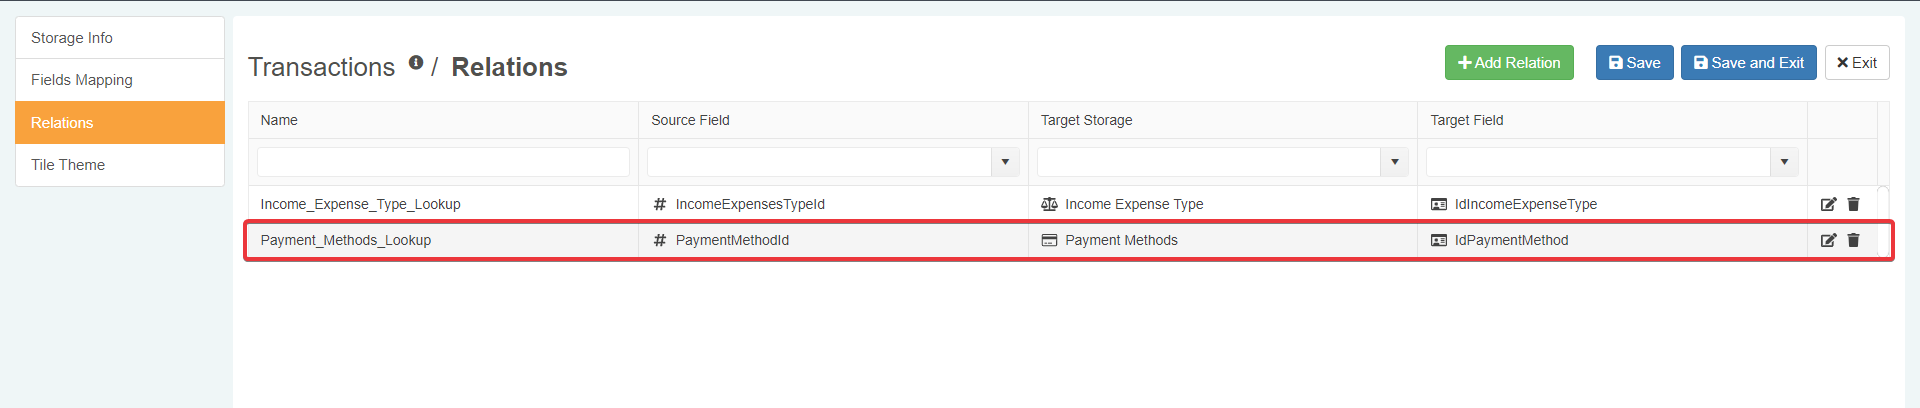Click the Payment Methods target storage cell
The height and width of the screenshot is (408, 1920).
click(x=1120, y=240)
